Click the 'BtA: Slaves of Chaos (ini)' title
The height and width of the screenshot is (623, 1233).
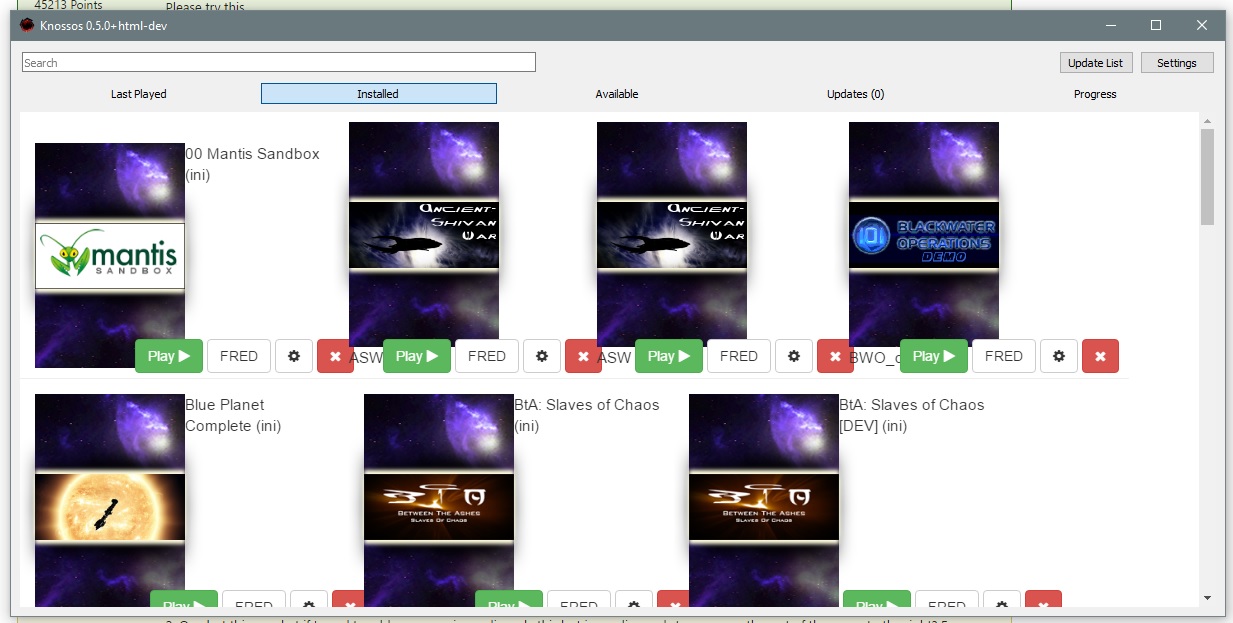pos(587,415)
